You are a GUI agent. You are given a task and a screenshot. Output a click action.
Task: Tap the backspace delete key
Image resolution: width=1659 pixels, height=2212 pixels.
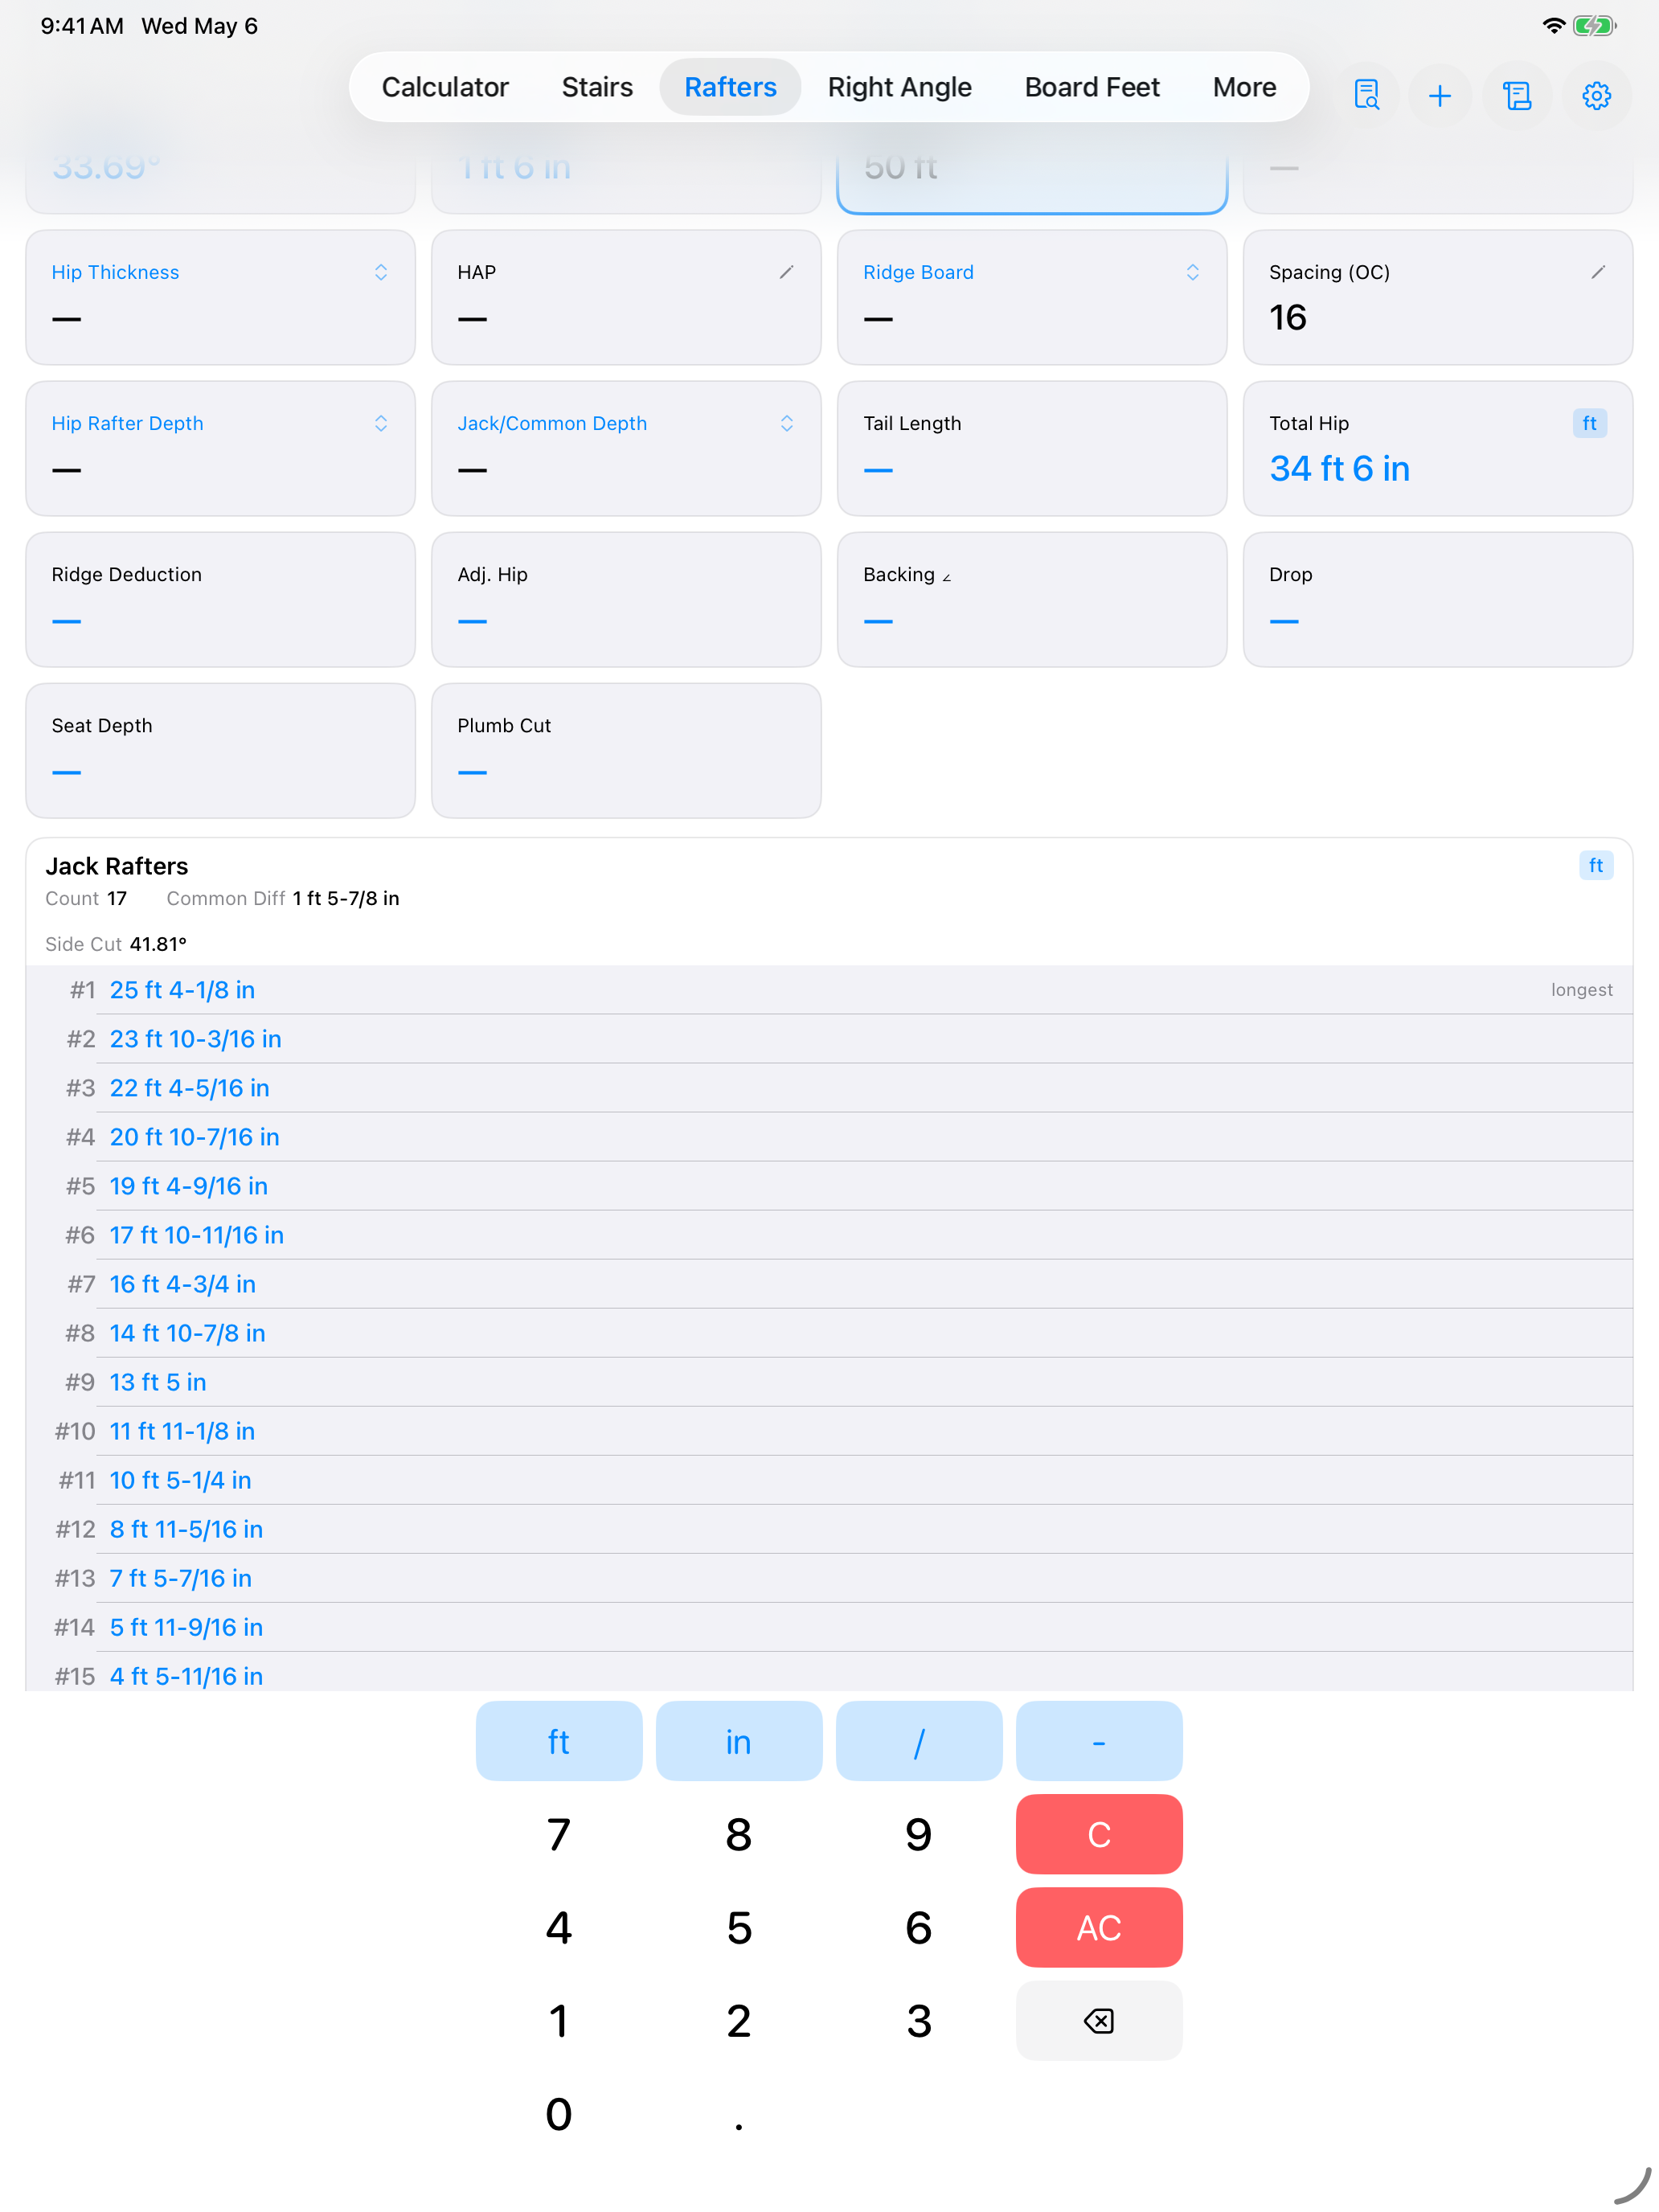1098,2021
